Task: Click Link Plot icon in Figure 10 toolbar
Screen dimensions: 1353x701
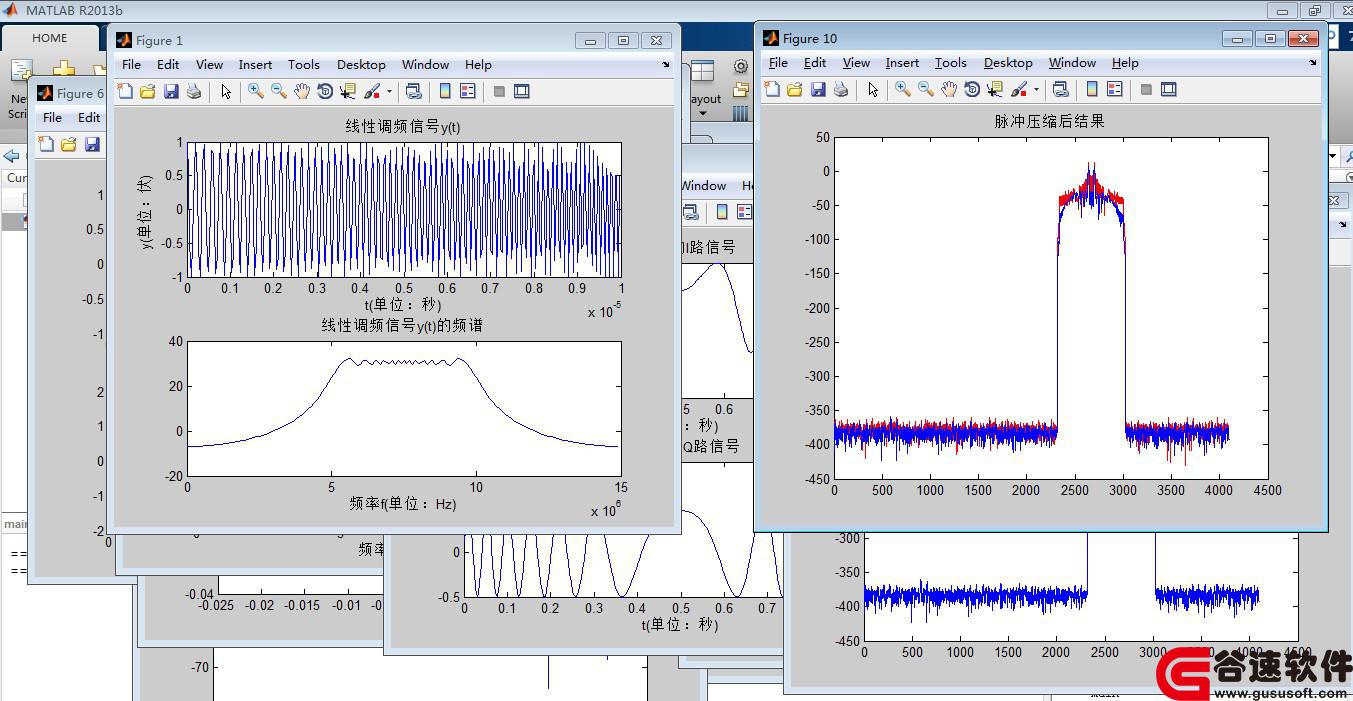Action: point(1060,89)
